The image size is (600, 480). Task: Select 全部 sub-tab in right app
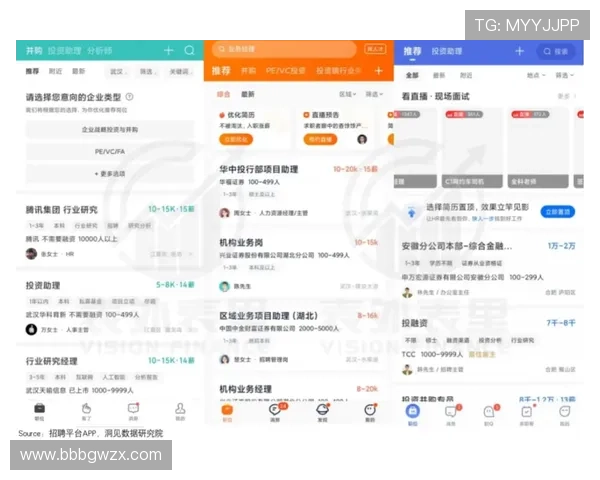(x=412, y=75)
